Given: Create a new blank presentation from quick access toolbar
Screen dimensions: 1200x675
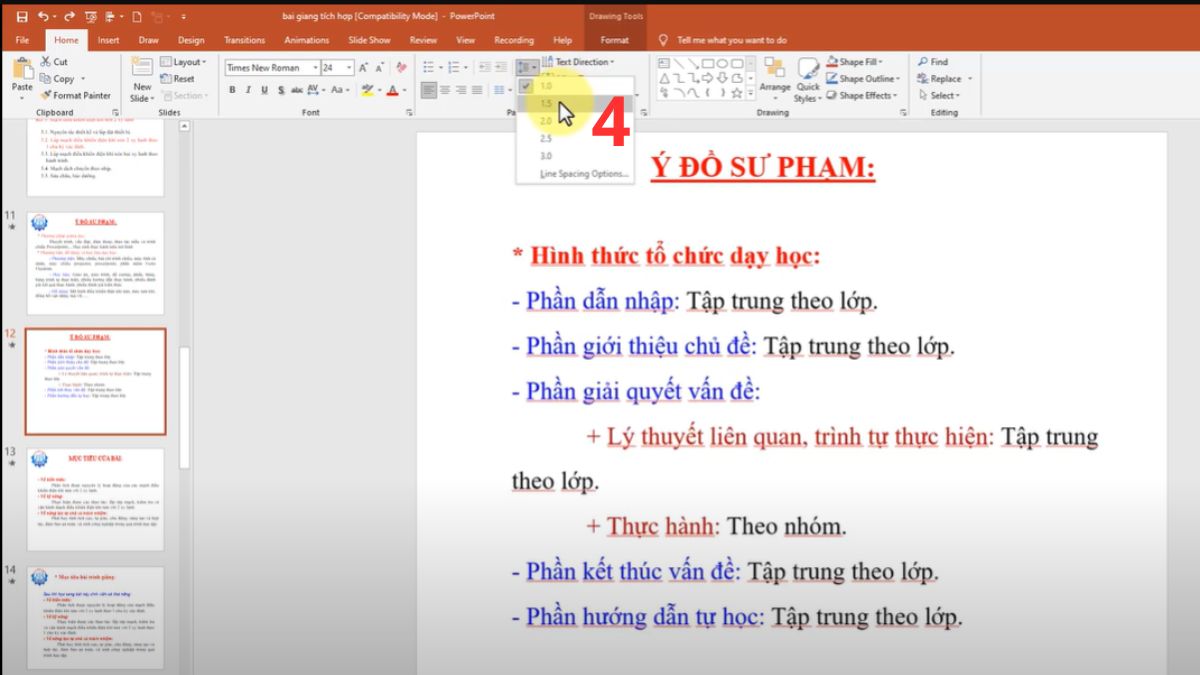Looking at the screenshot, I should coord(137,17).
